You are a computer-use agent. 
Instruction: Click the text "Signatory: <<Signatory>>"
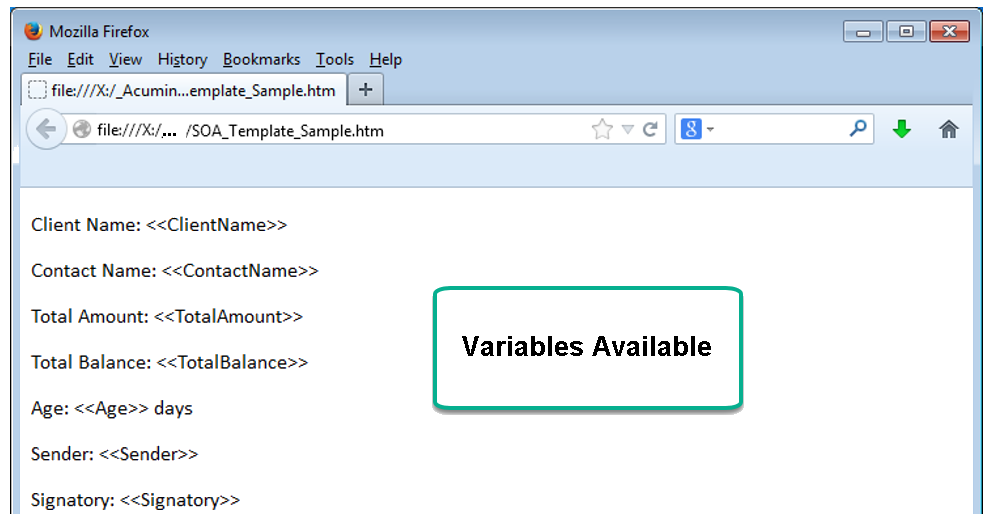[x=135, y=500]
